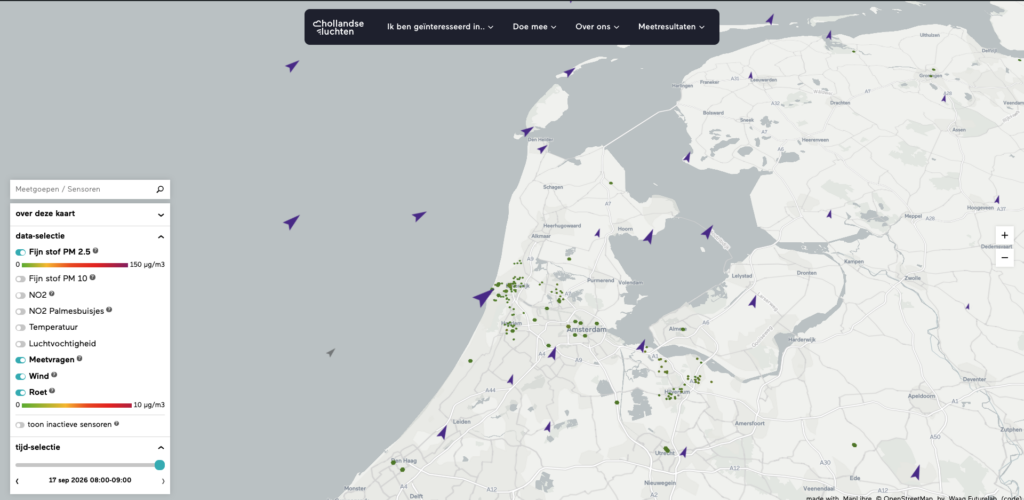Open help icon next to Meetvragen
1024x500 pixels.
80,358
